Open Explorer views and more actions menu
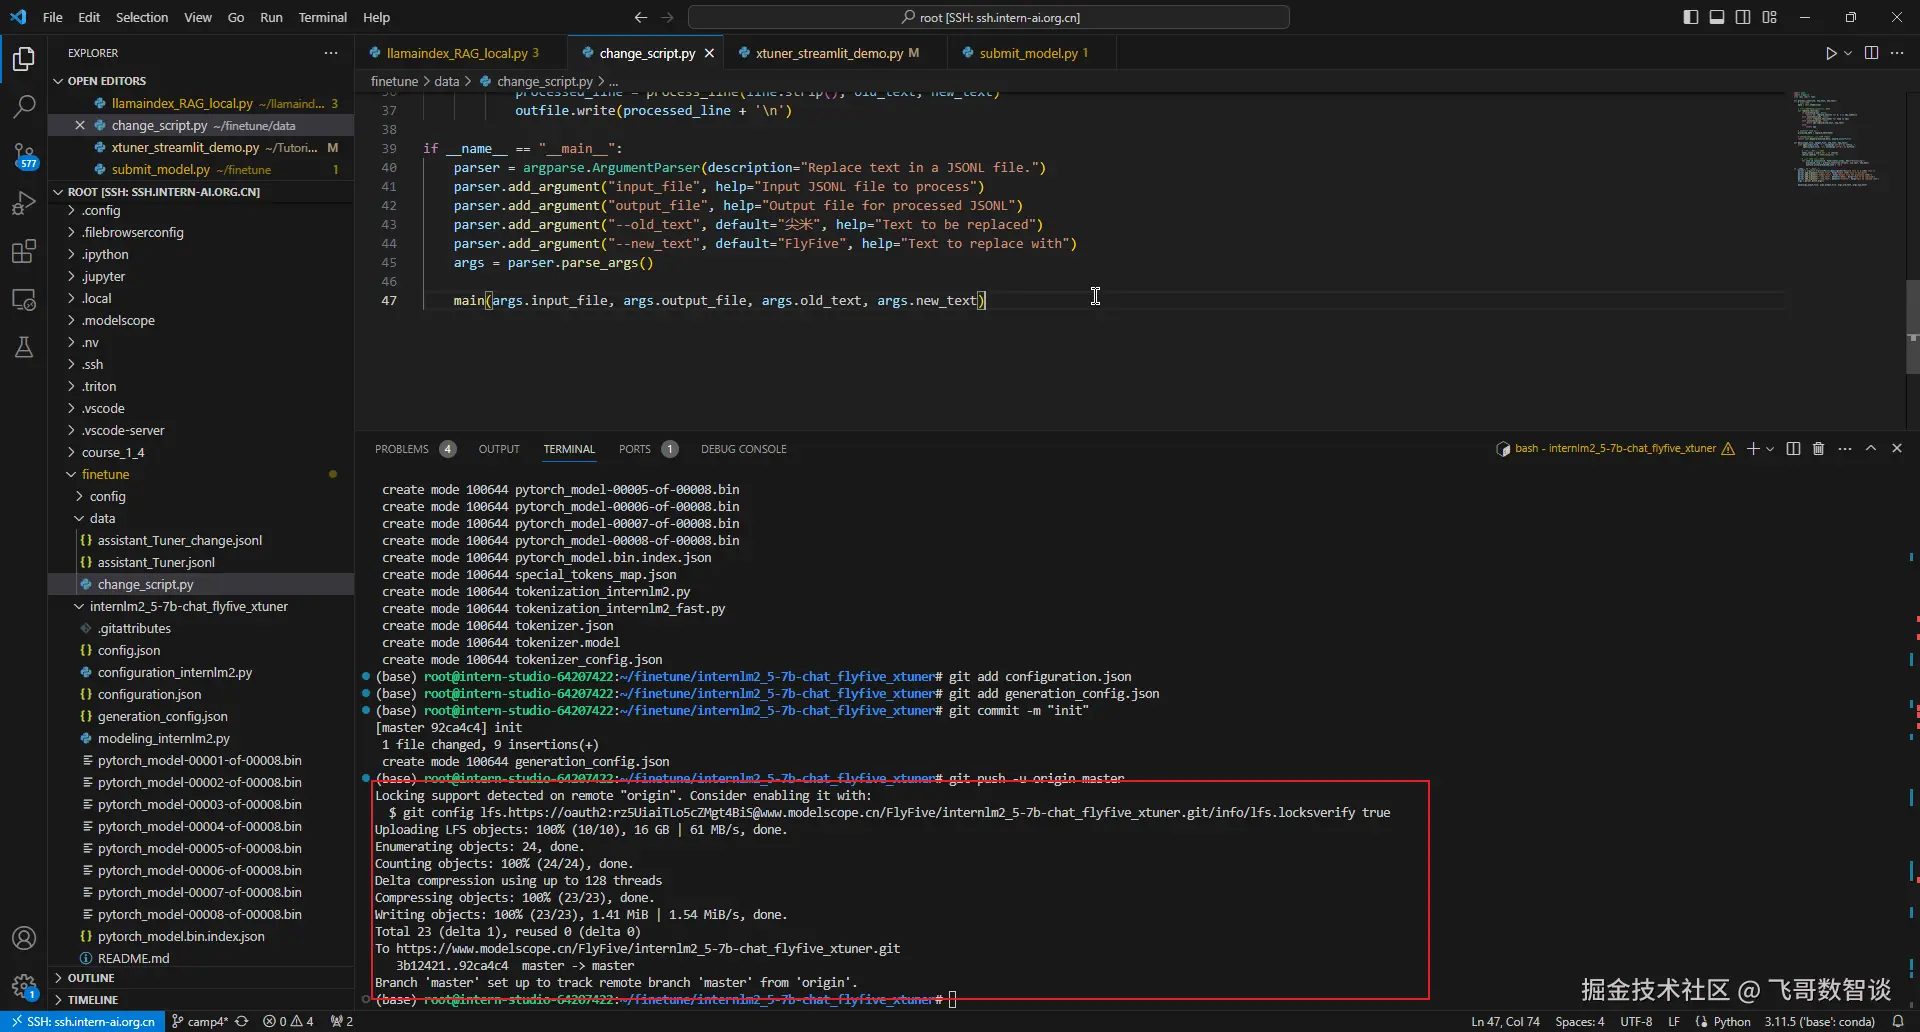The image size is (1920, 1032). point(331,53)
